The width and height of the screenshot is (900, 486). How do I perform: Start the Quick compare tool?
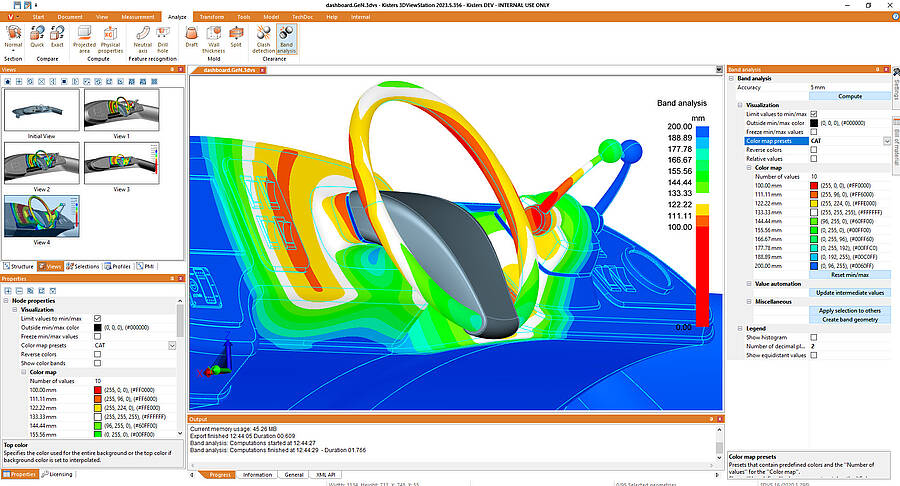click(37, 37)
